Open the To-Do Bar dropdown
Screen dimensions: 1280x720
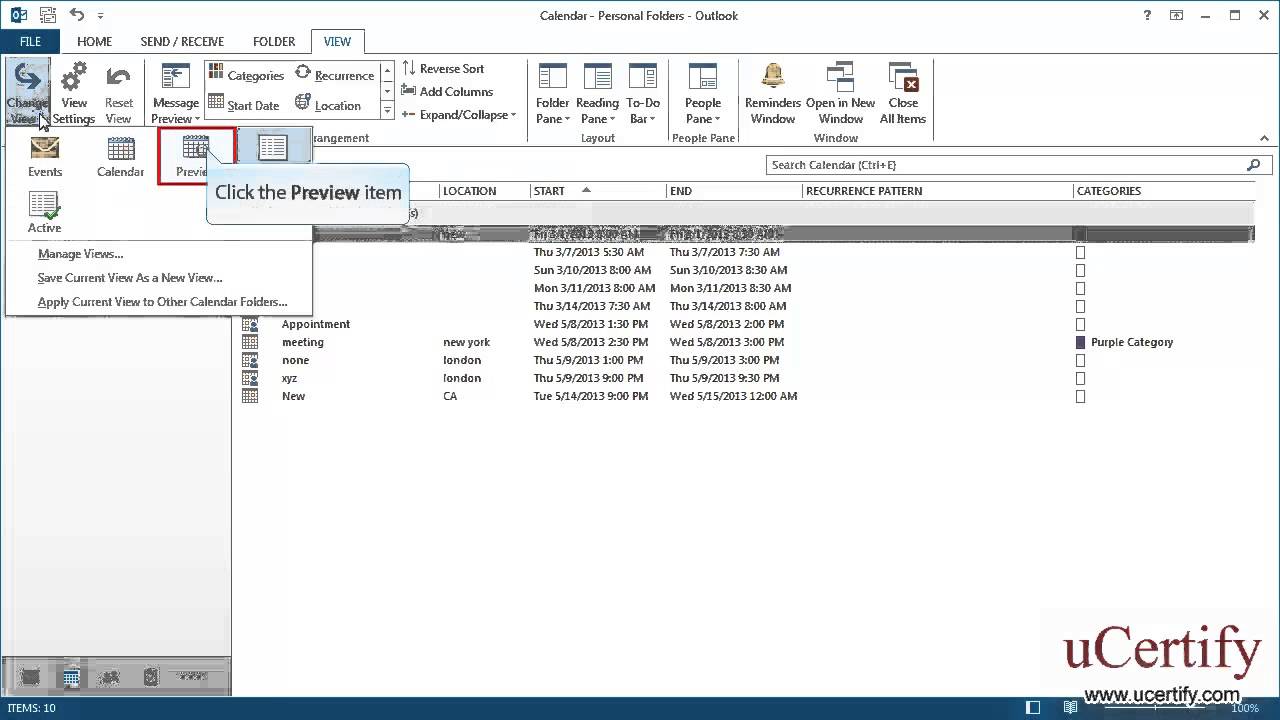tap(643, 93)
